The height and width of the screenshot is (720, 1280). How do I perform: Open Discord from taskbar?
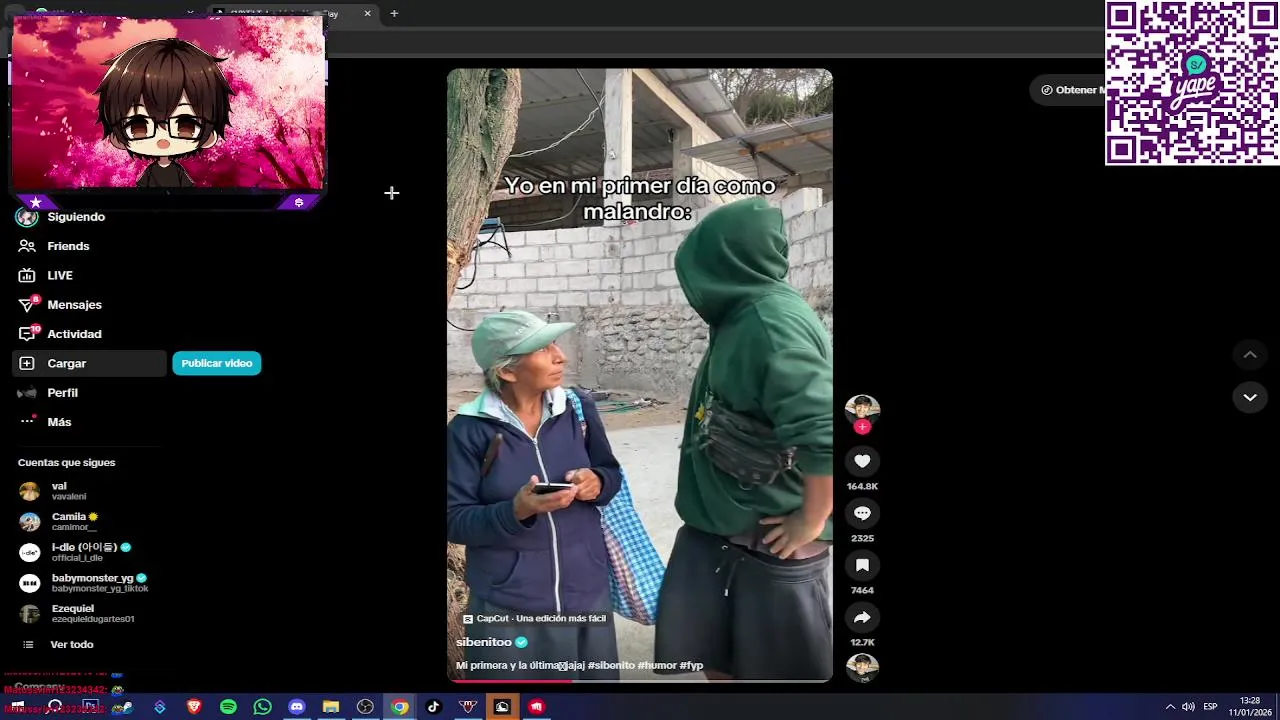[x=296, y=707]
